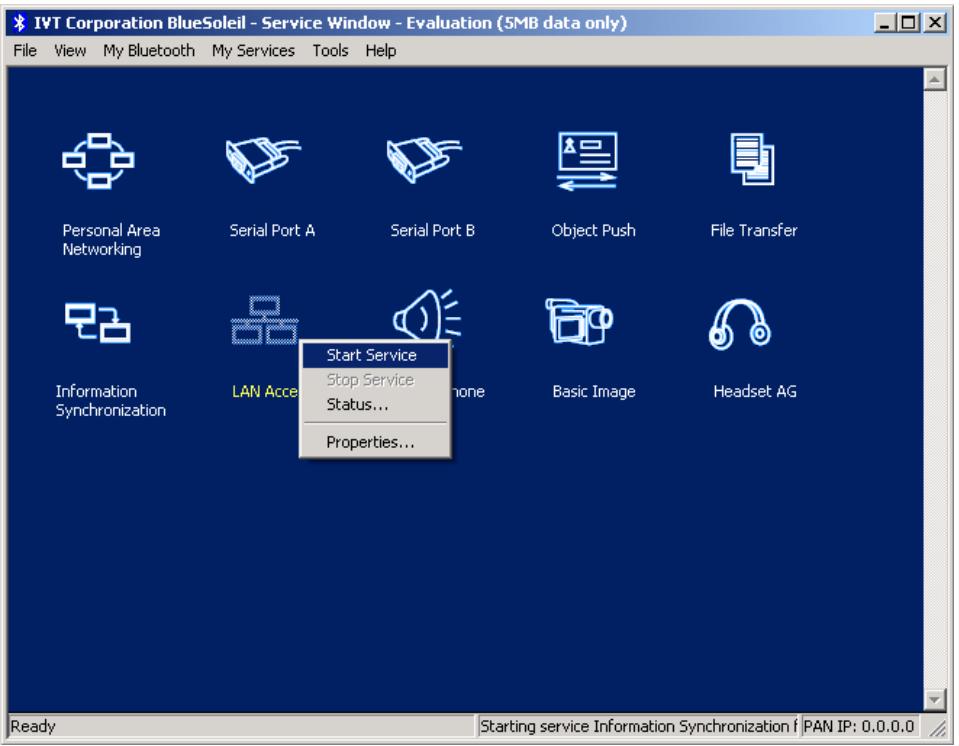Click the File Transfer label
This screenshot has width=959, height=746.
(x=754, y=231)
